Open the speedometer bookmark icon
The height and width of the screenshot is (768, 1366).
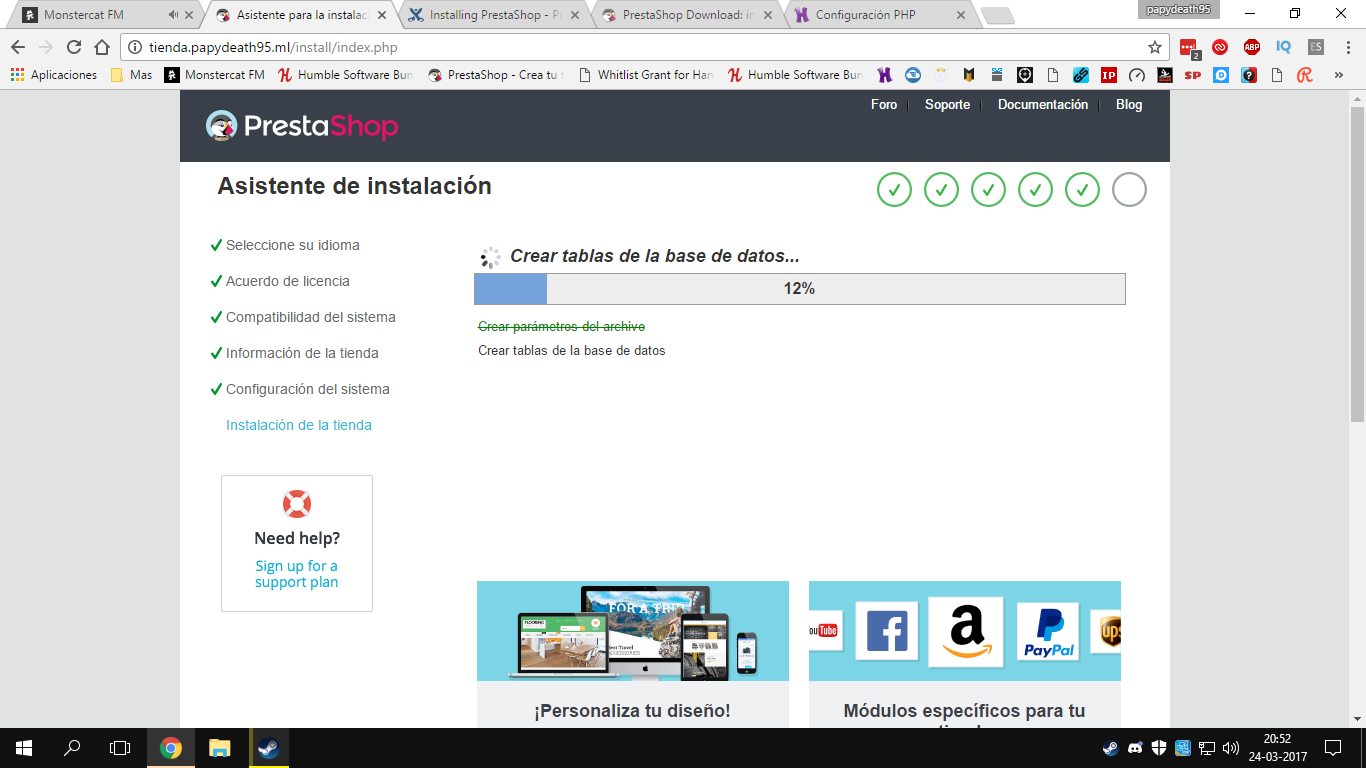1137,75
